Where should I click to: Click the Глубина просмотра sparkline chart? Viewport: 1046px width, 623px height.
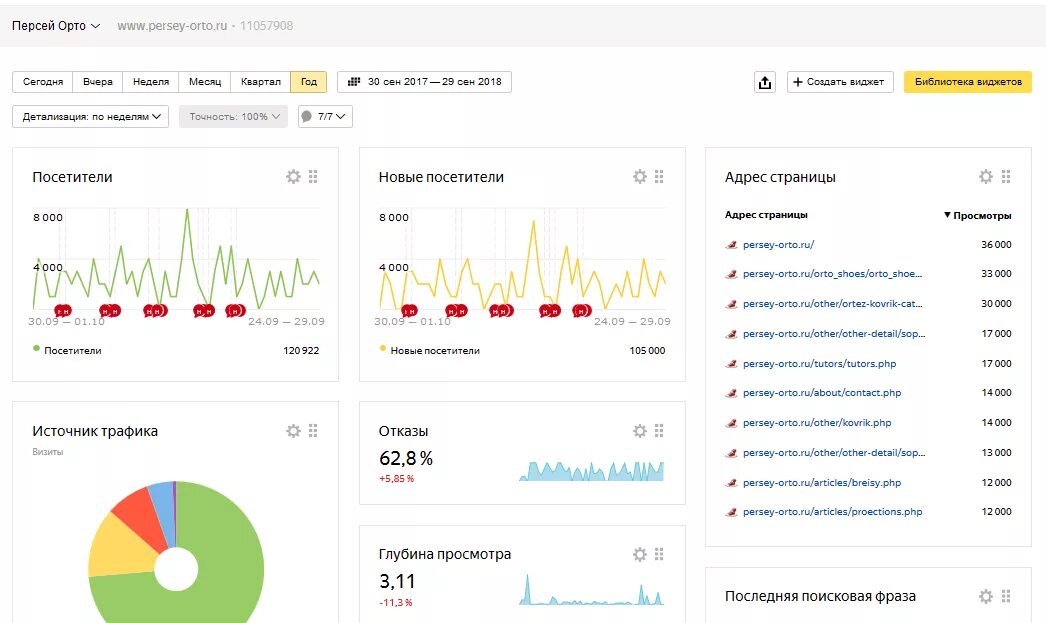click(592, 590)
